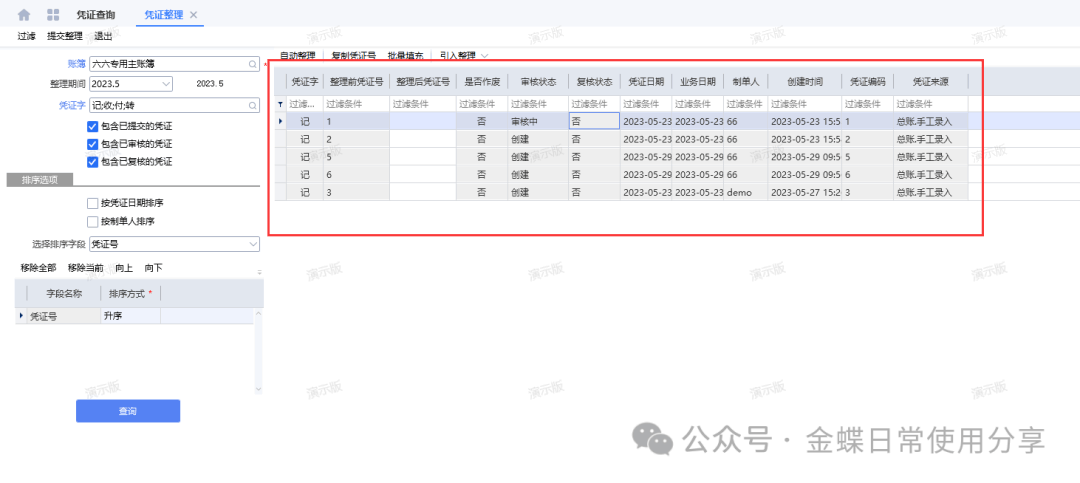Screen dimensions: 1080x483
Task: Click 移除全部 to clear sort fields
Action: click(40, 268)
